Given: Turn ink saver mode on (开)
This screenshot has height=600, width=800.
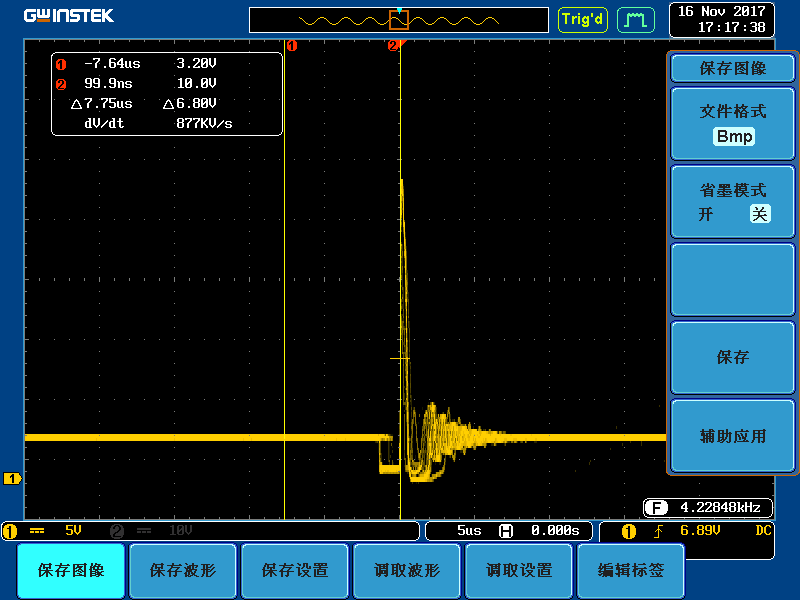Looking at the screenshot, I should click(706, 214).
